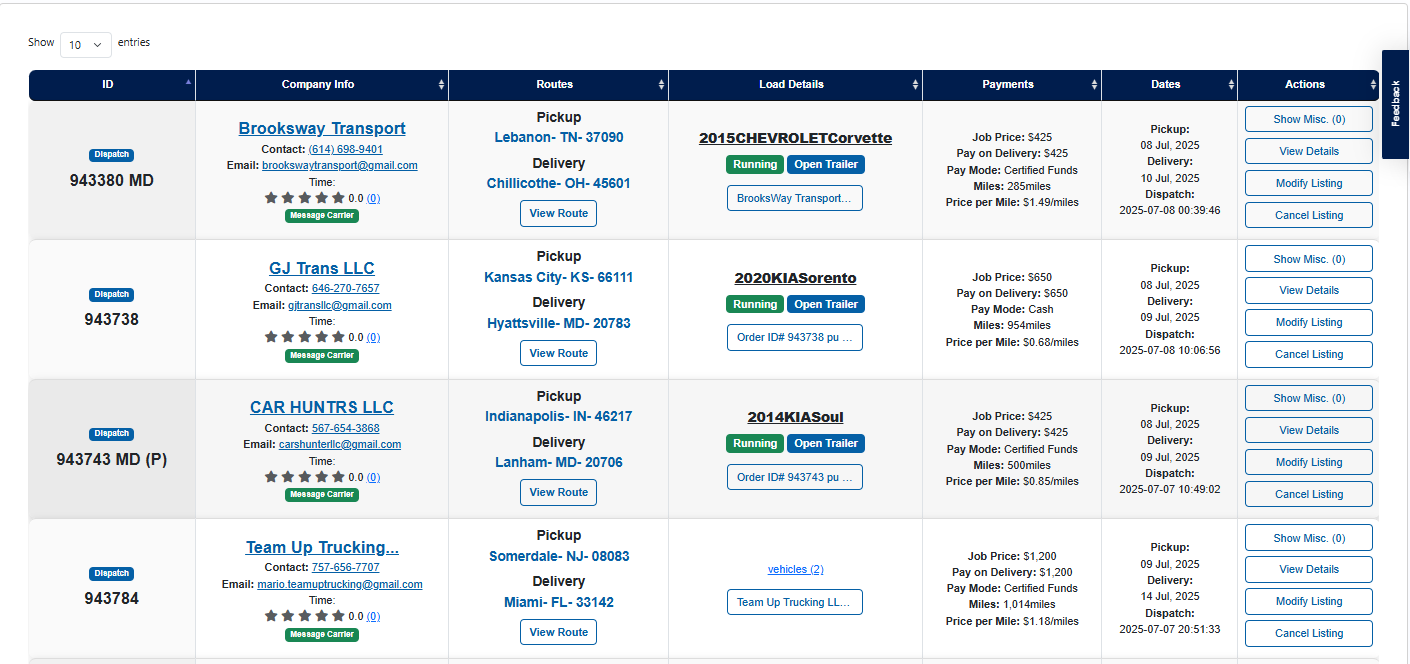This screenshot has height=664, width=1410.
Task: Email mario.teamuptrucking@gmail.com
Action: (x=340, y=584)
